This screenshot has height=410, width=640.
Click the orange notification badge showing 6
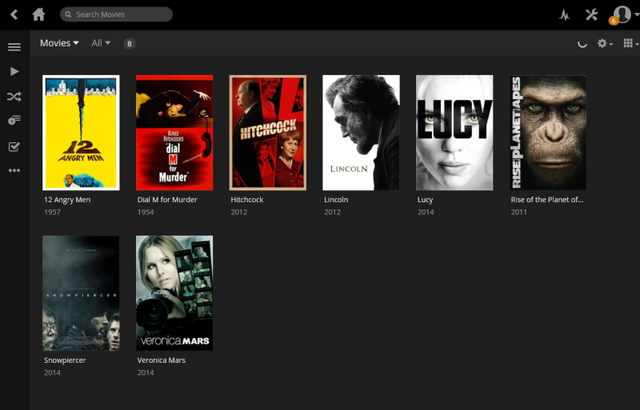click(613, 21)
